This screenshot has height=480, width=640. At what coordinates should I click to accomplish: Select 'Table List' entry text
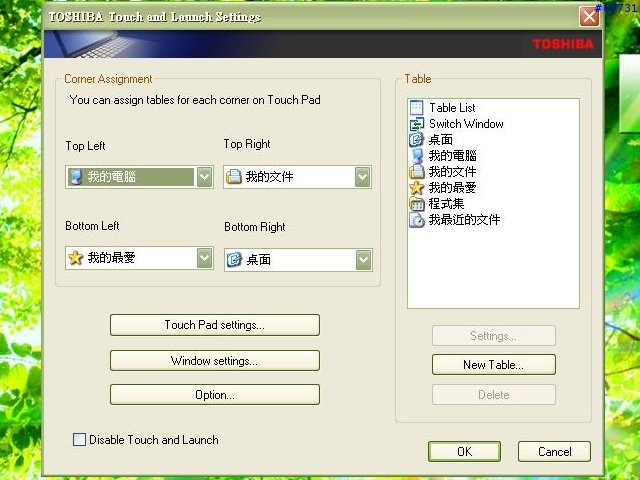452,108
